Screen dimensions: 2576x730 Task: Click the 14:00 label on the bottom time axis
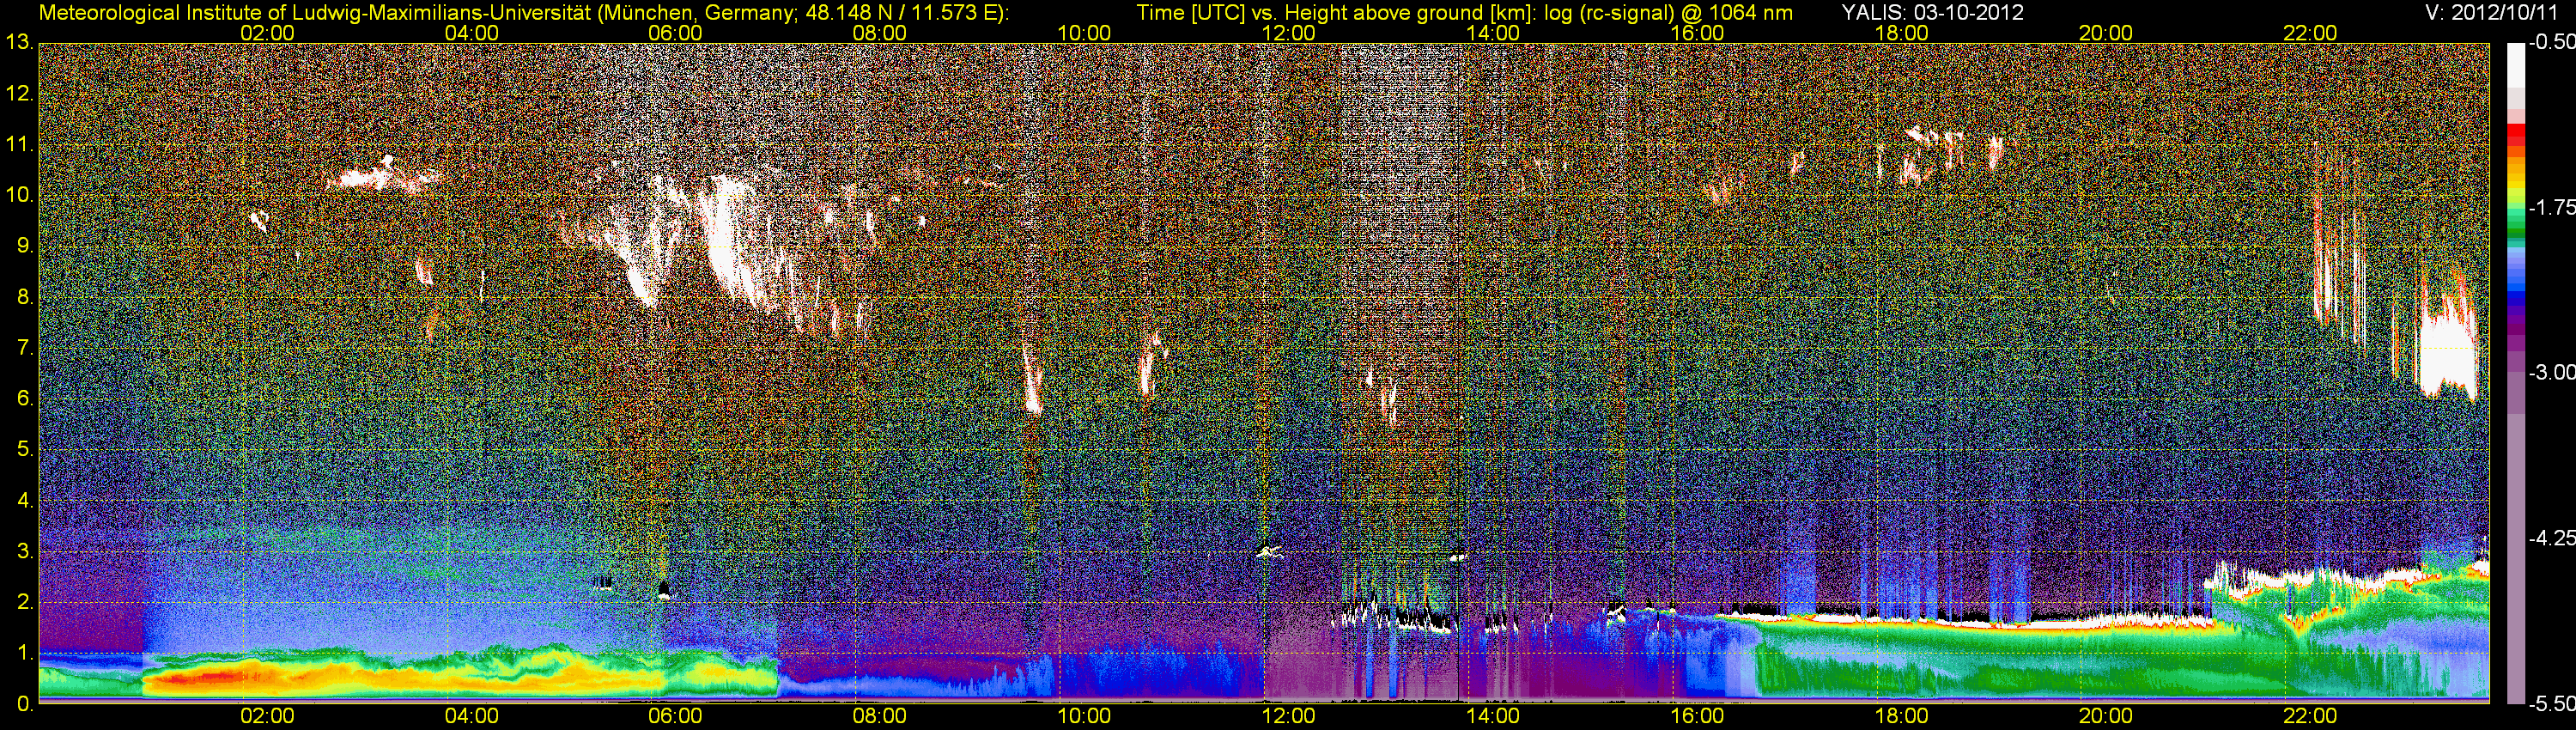(x=1493, y=716)
